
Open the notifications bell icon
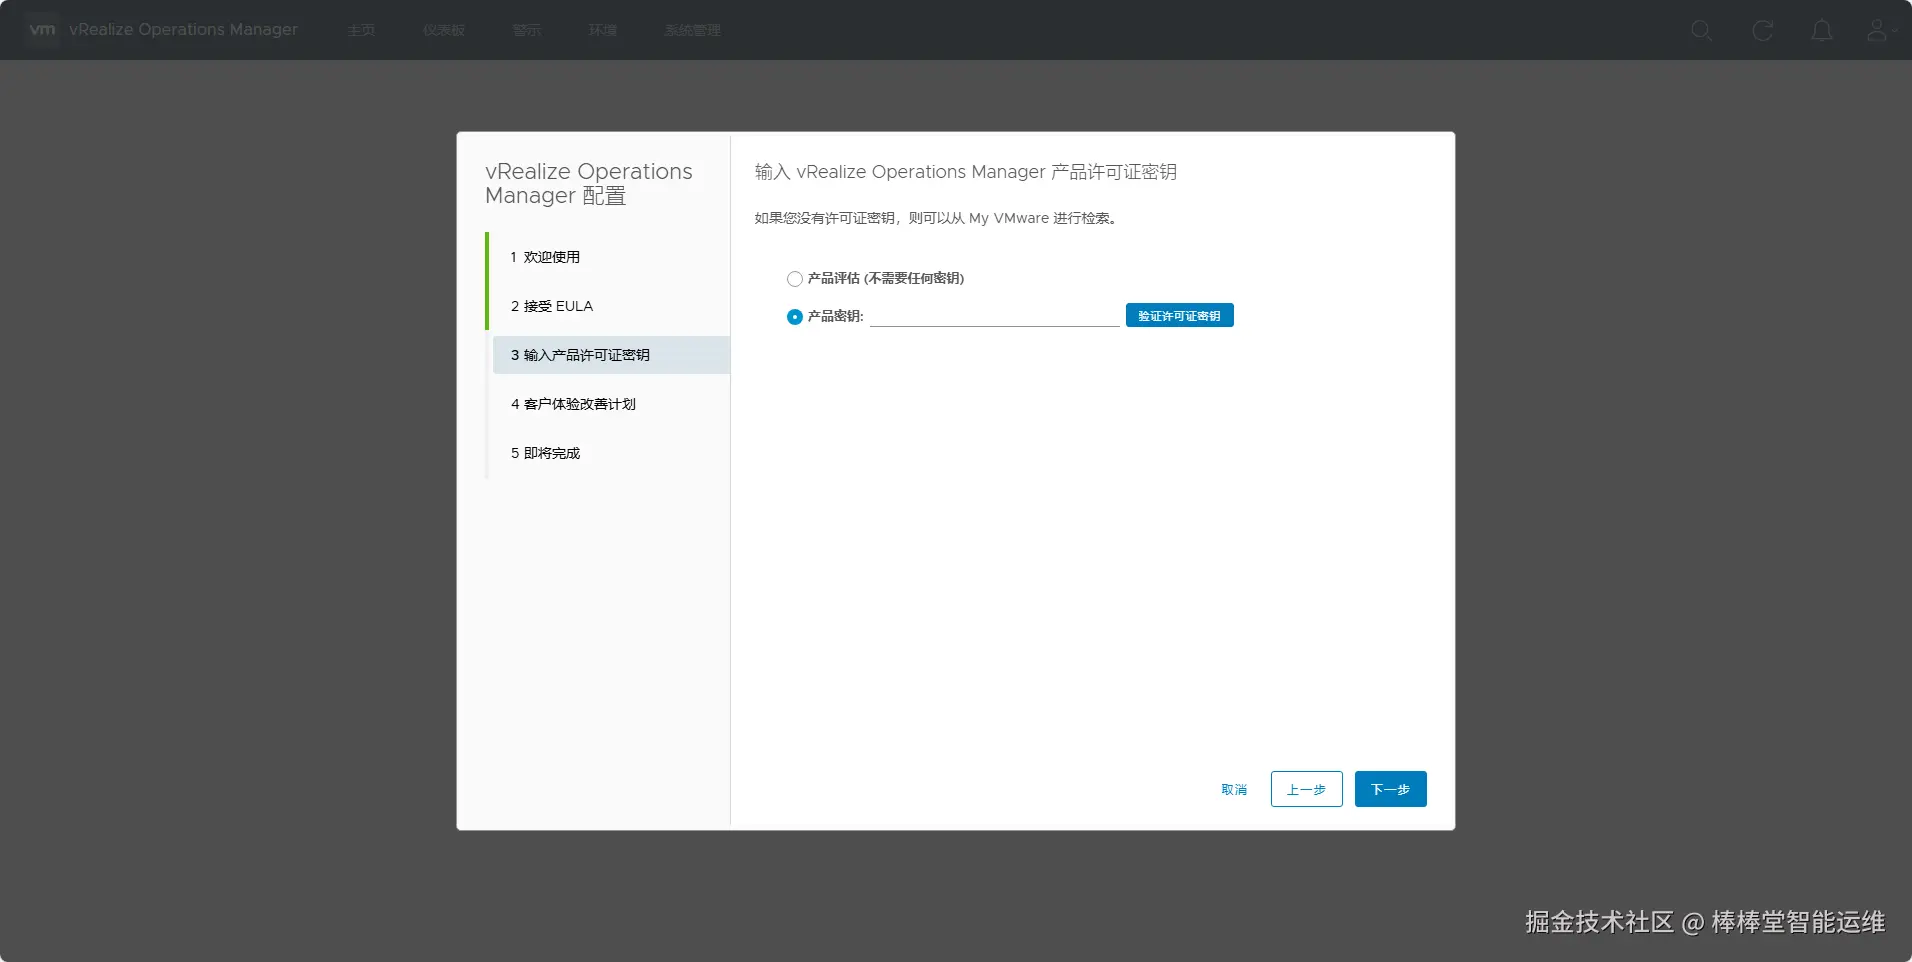(1822, 31)
